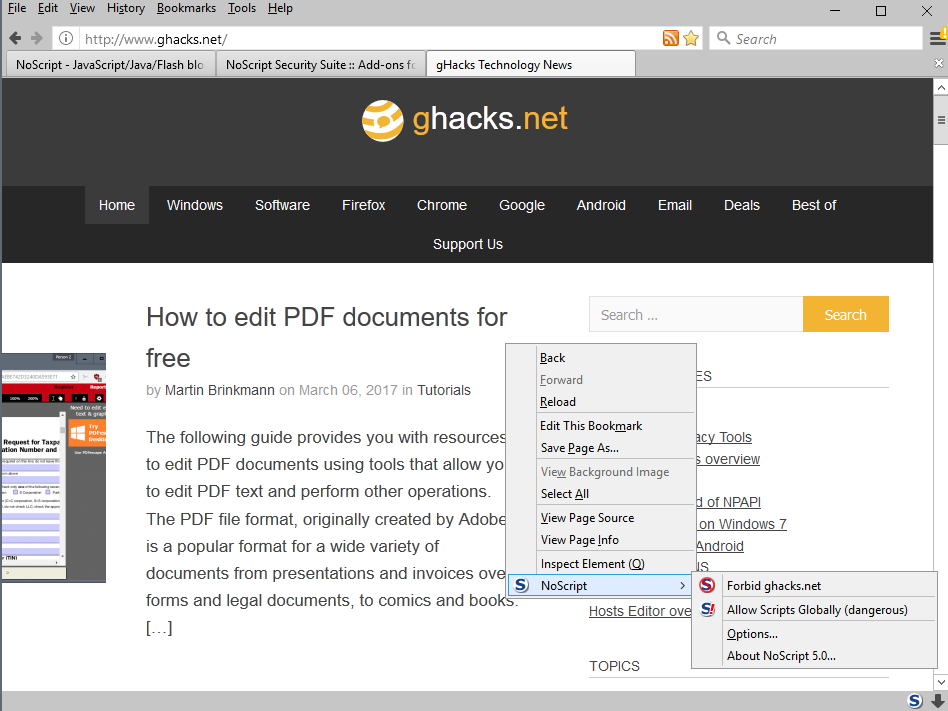Click Allow Scripts Globally (dangerous)
The image size is (948, 711).
814,609
